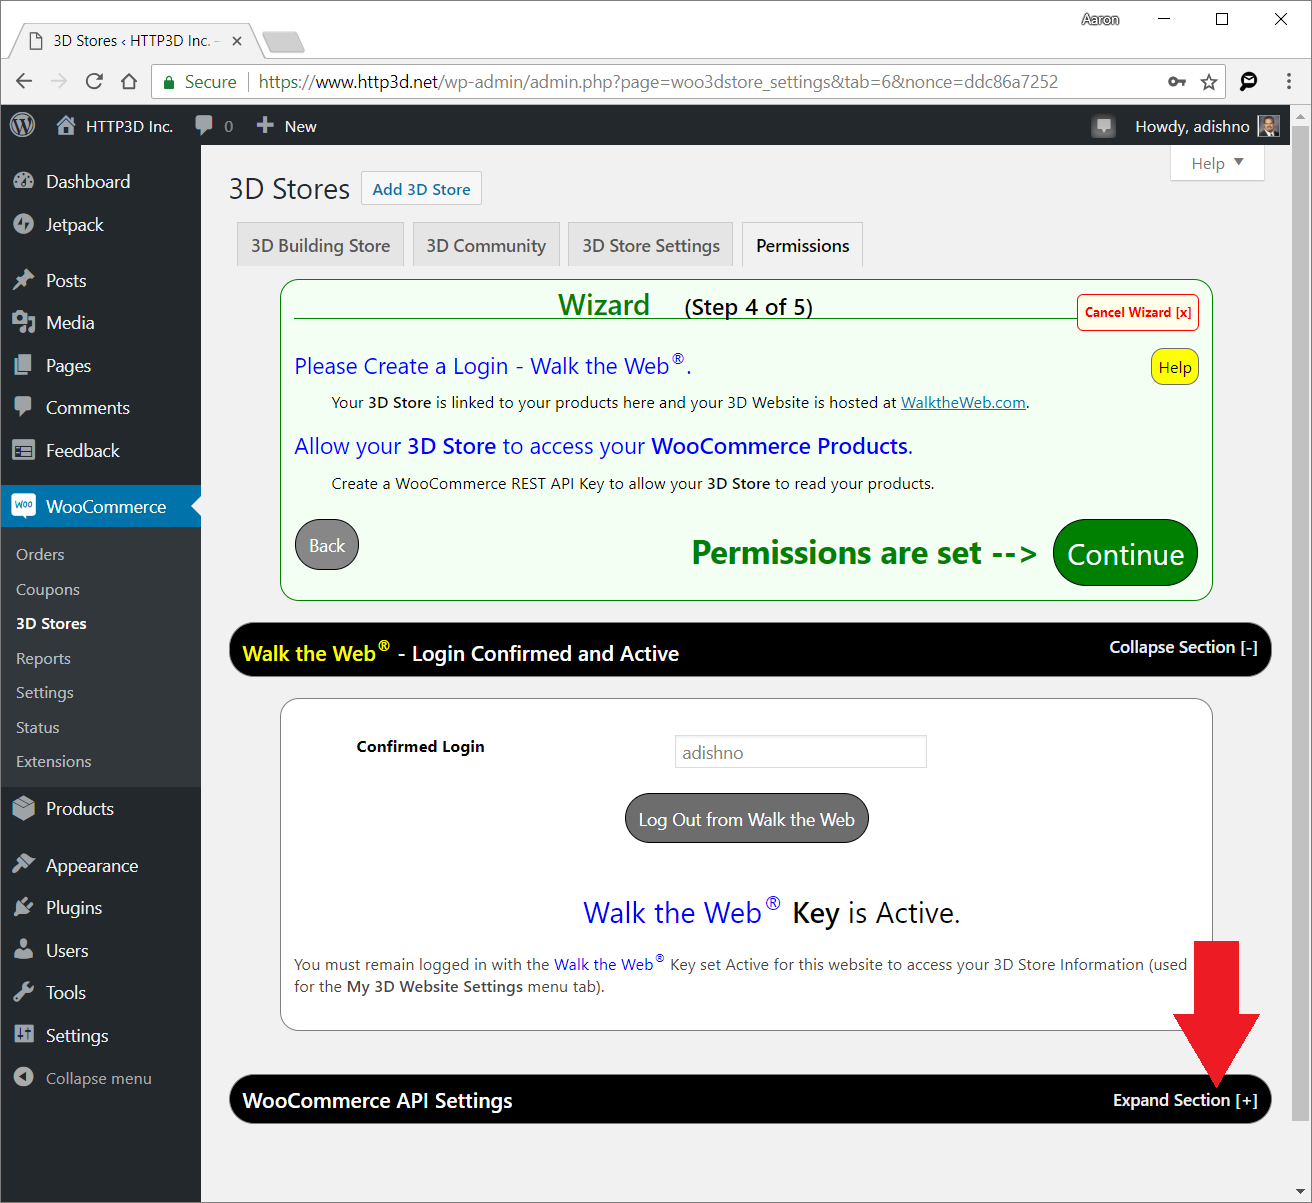Select the Permissions tab
The image size is (1312, 1203).
tap(803, 245)
